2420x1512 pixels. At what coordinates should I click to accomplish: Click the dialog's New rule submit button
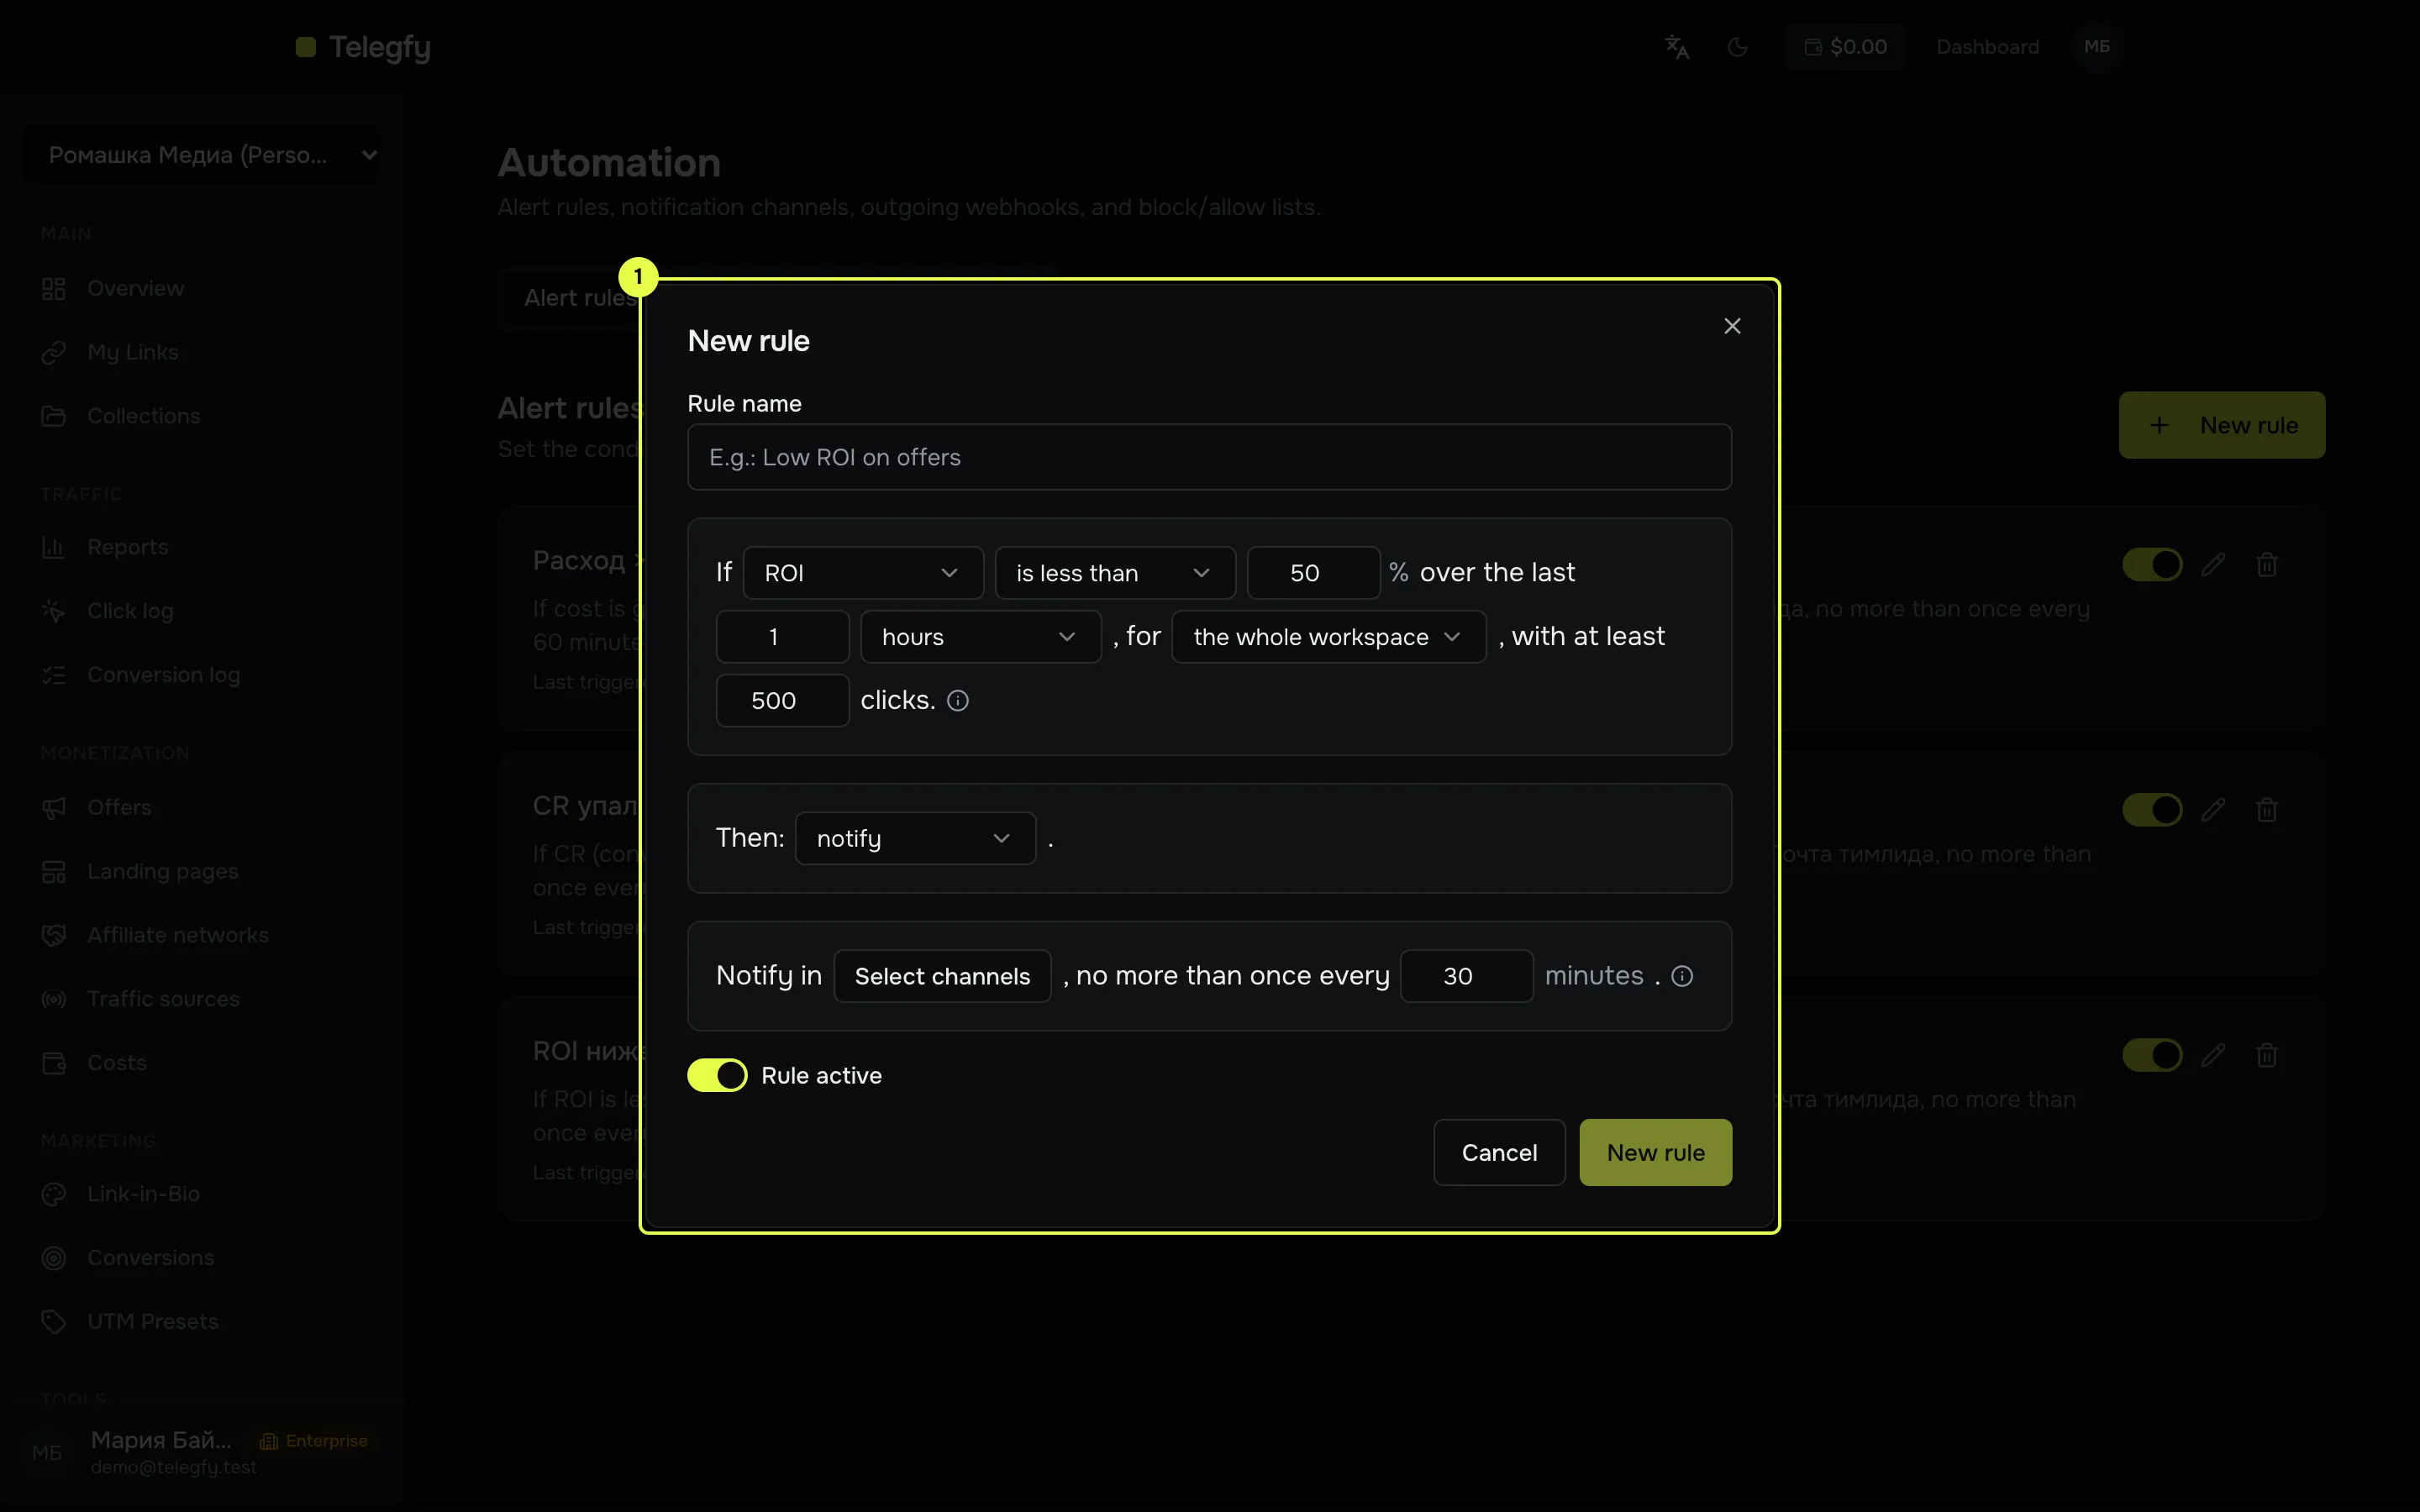[x=1655, y=1152]
